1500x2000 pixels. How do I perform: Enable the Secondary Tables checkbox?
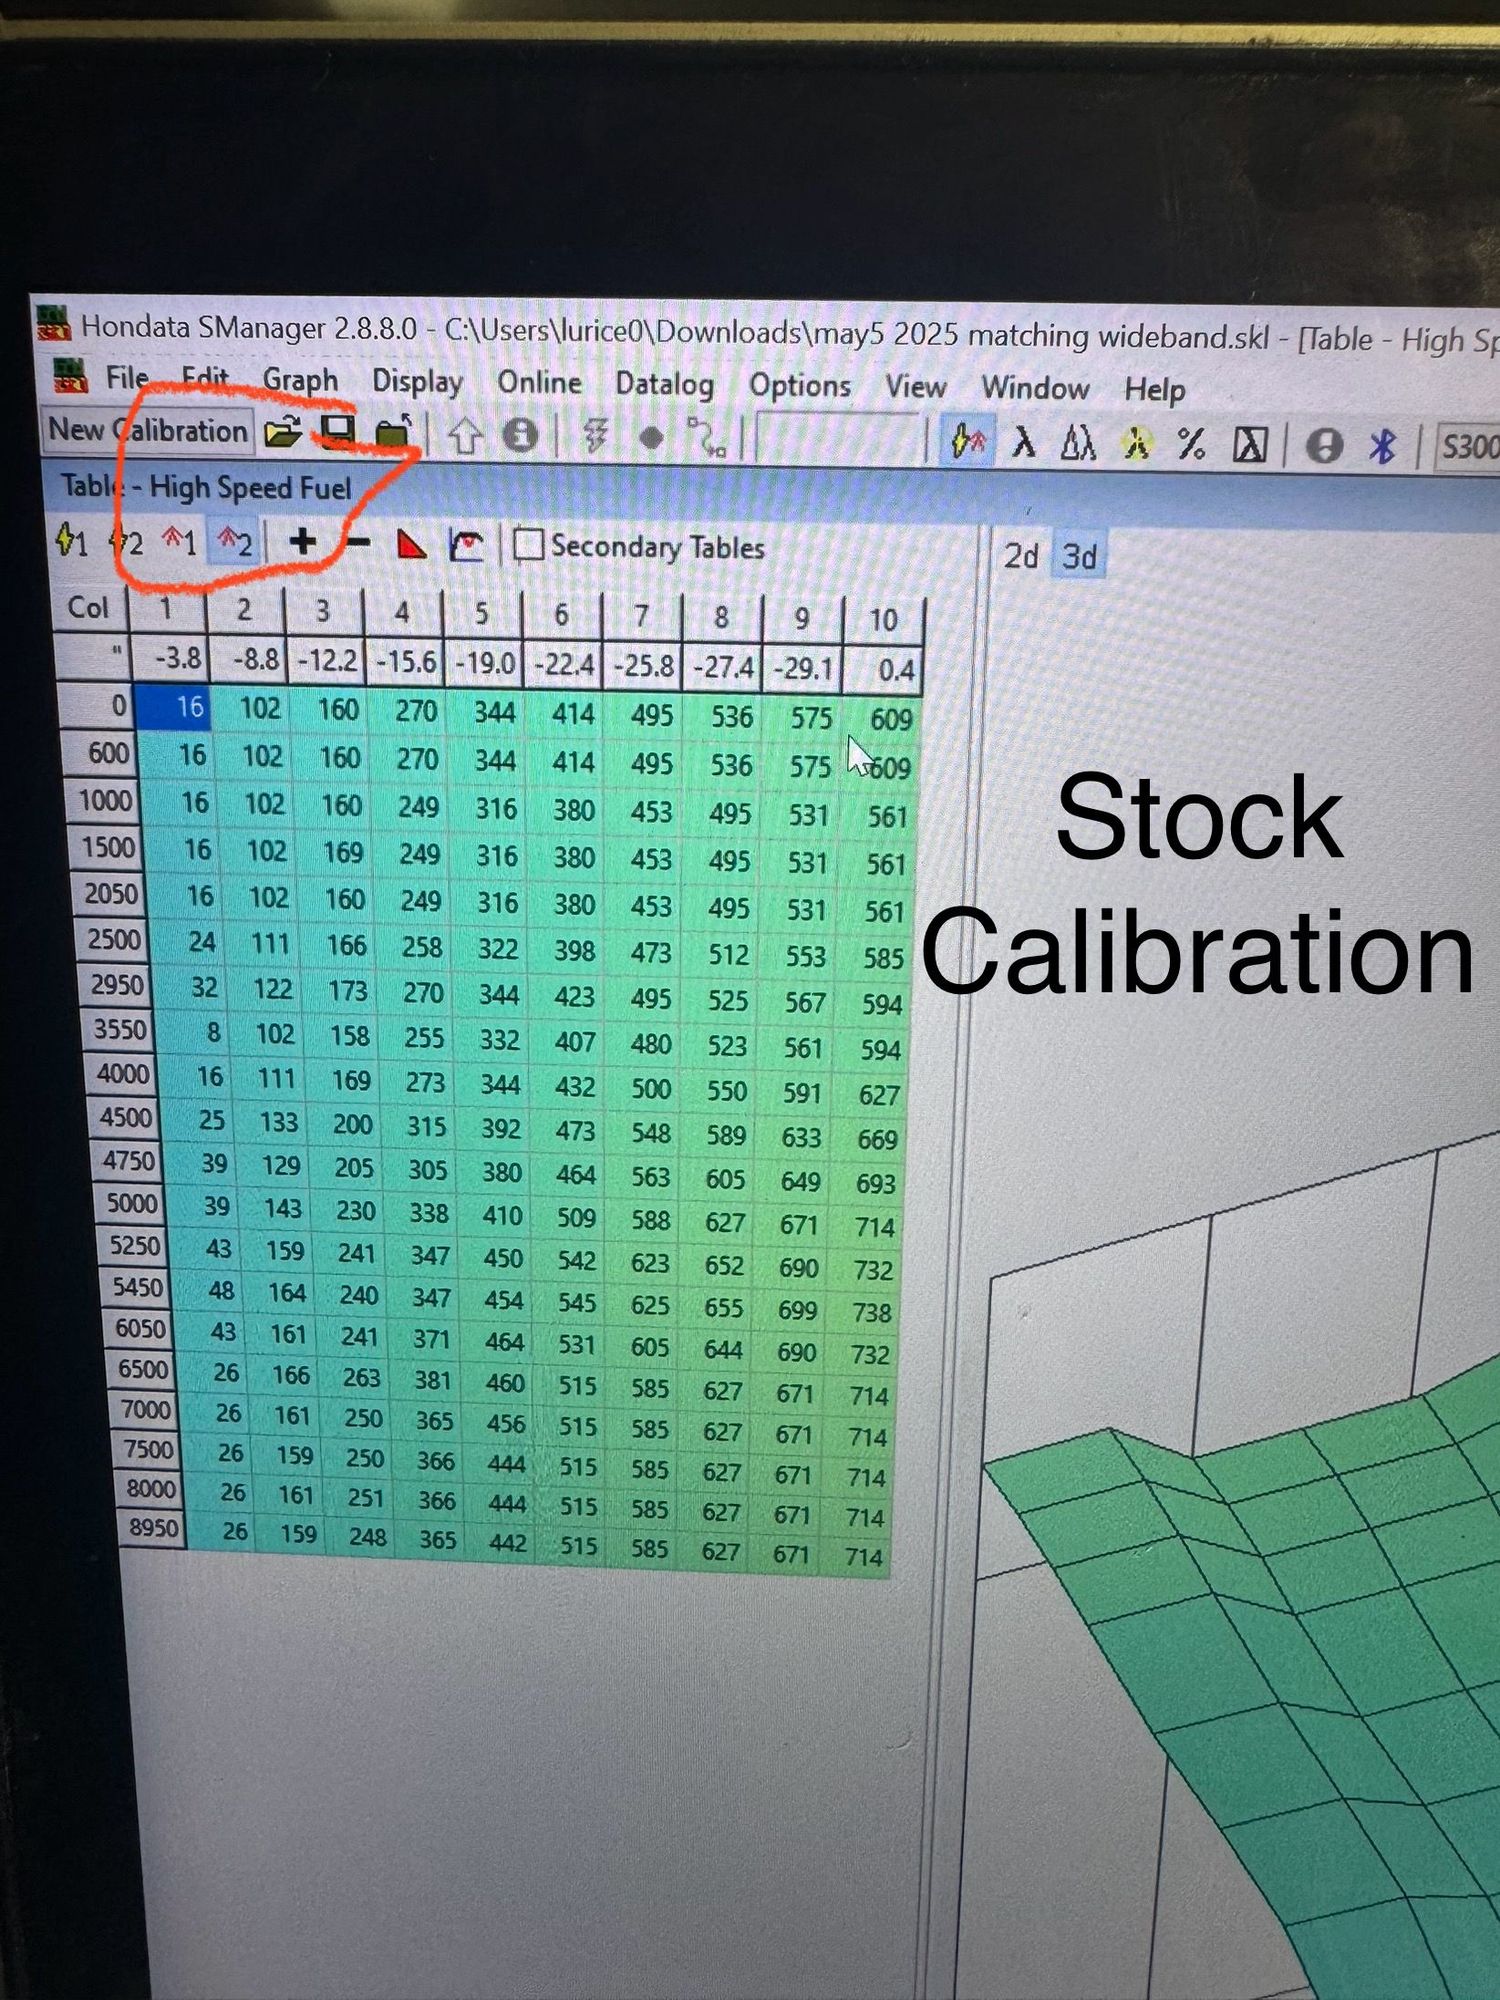(x=528, y=546)
